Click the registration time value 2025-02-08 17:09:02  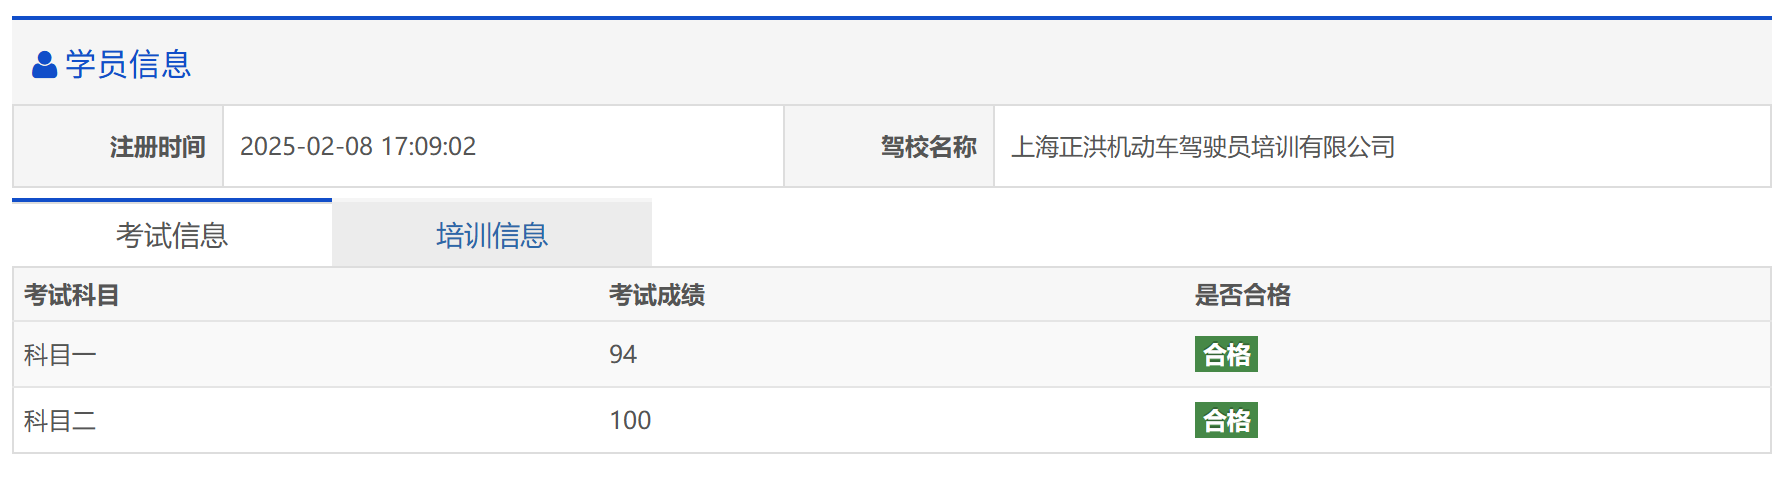[358, 147]
